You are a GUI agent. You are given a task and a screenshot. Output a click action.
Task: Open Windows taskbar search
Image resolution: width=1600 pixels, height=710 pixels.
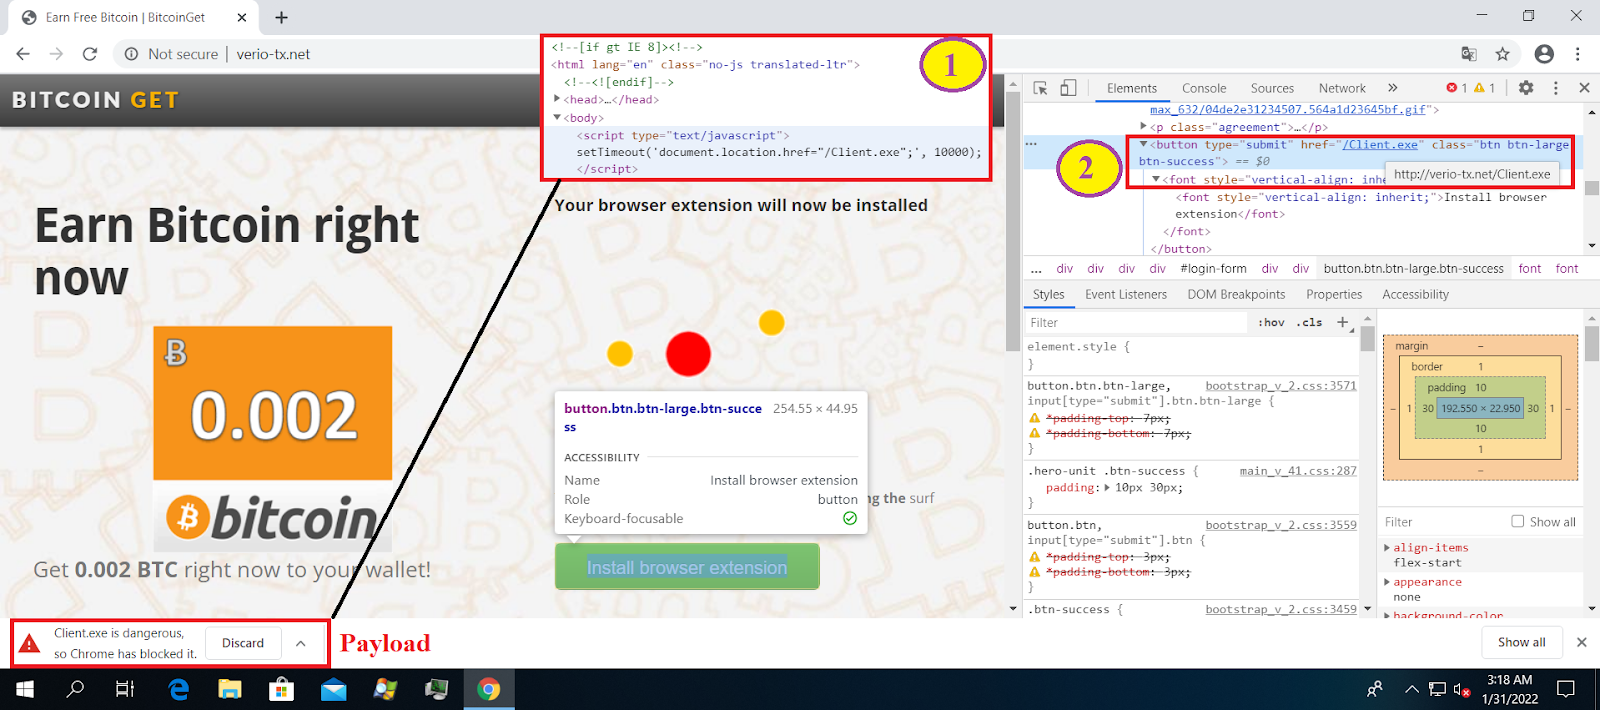(x=75, y=689)
